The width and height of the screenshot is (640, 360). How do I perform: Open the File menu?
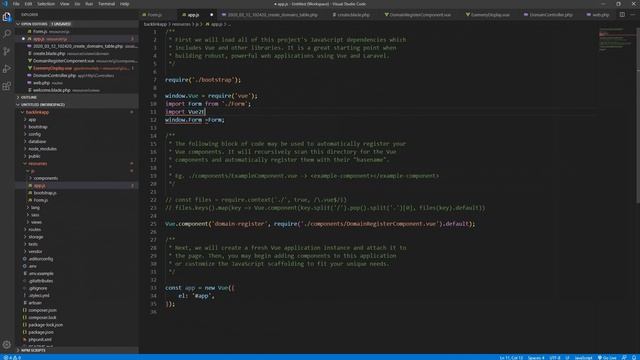[x=16, y=4]
